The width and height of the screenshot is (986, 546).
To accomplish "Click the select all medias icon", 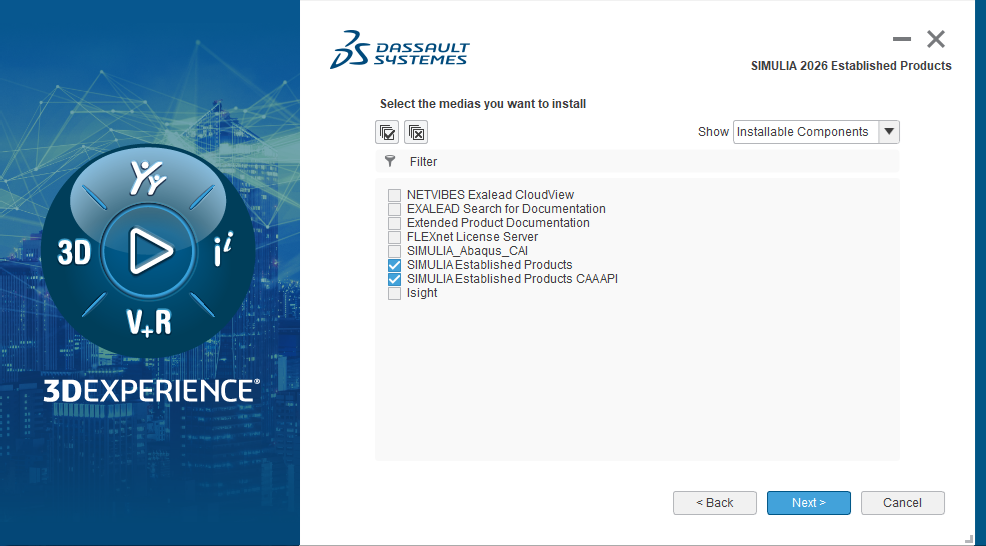I will pos(387,132).
